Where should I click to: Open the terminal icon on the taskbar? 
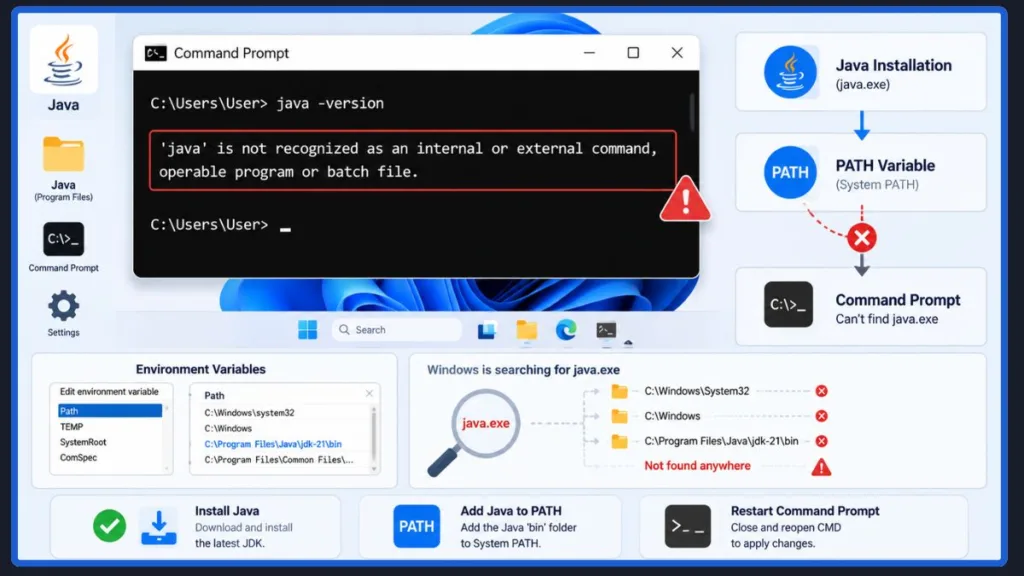click(606, 330)
